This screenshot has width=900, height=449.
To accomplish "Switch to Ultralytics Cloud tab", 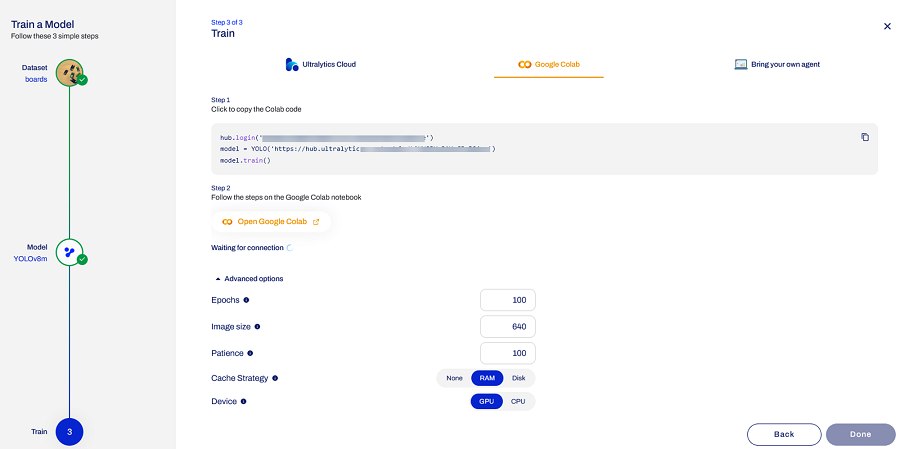I will coord(321,64).
